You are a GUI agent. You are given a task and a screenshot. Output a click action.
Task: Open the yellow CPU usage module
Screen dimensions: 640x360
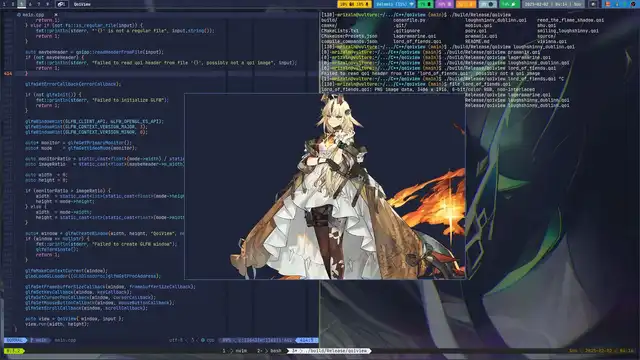tap(354, 4)
